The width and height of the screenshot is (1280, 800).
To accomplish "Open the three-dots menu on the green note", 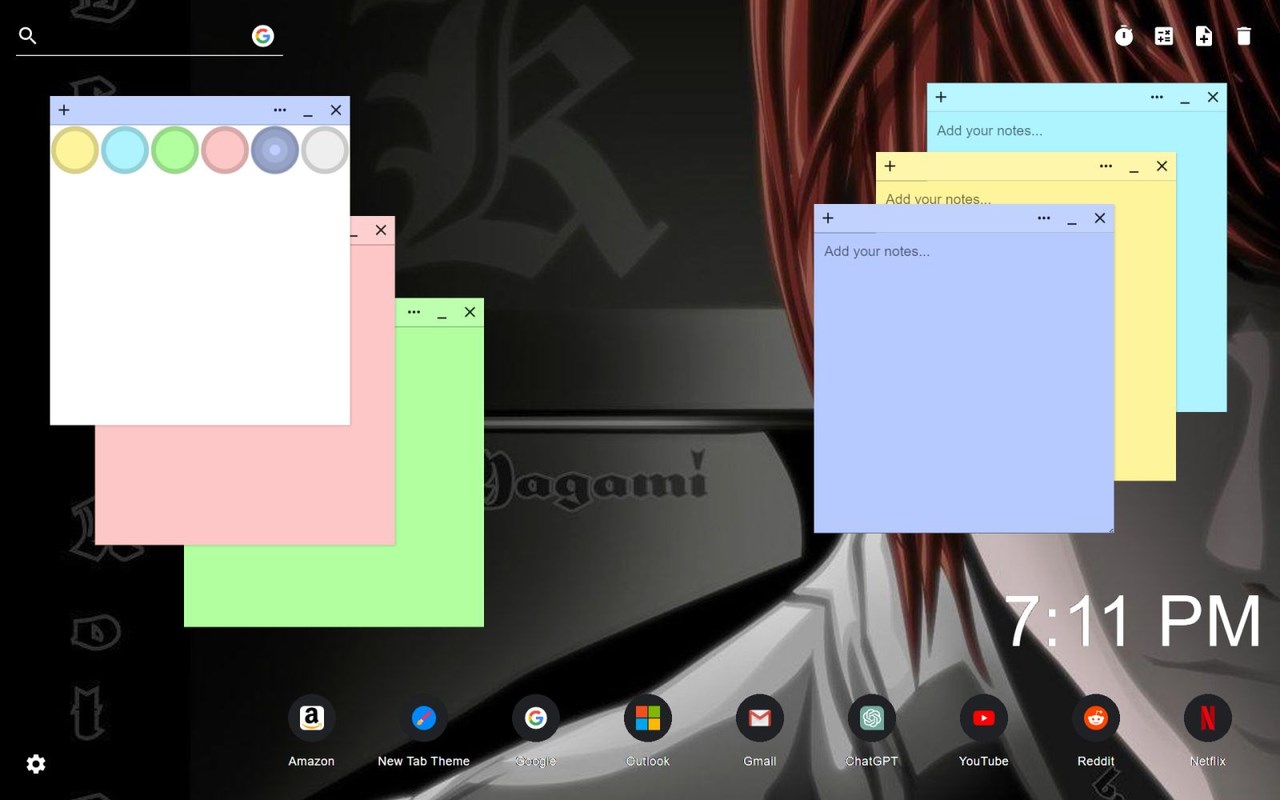I will coord(414,312).
